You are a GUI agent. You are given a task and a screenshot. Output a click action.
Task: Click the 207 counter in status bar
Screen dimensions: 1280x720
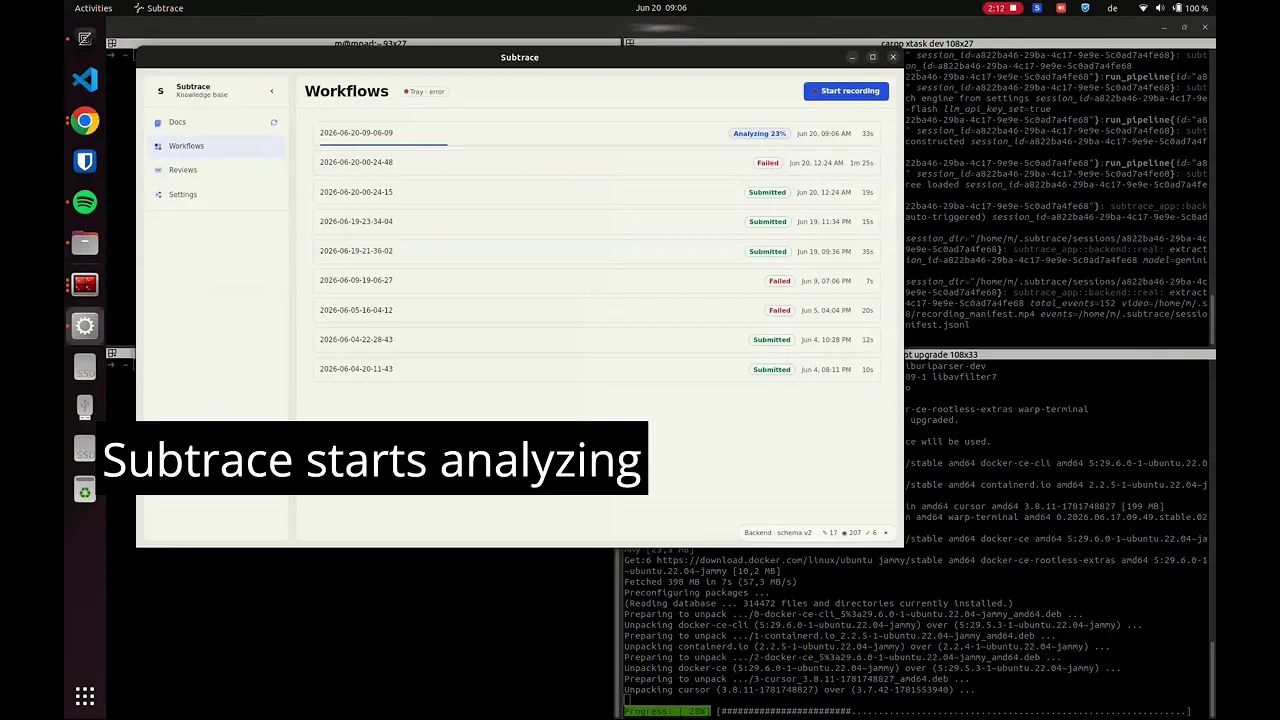click(x=852, y=533)
